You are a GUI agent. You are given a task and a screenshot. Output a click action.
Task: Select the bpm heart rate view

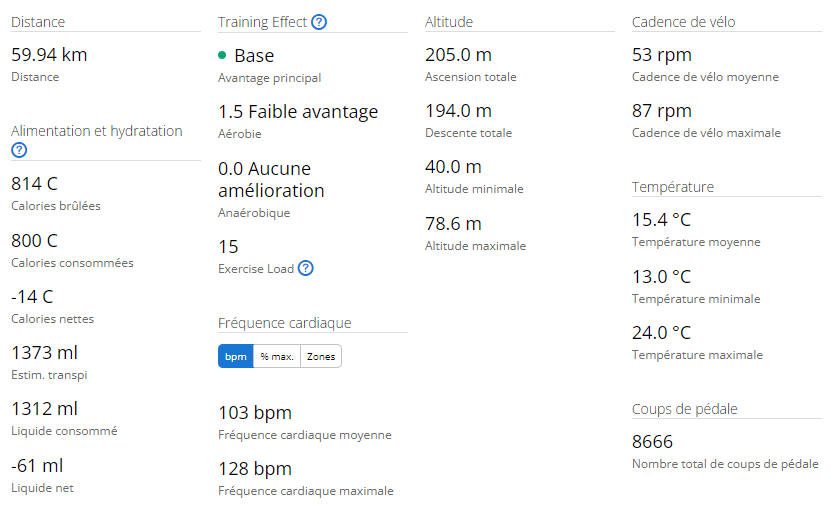236,357
